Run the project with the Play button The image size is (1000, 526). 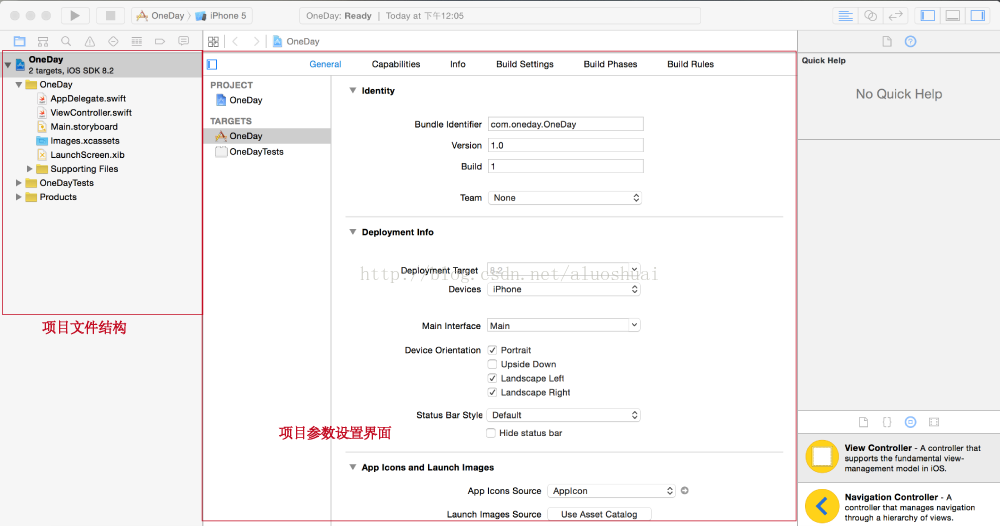click(x=75, y=15)
